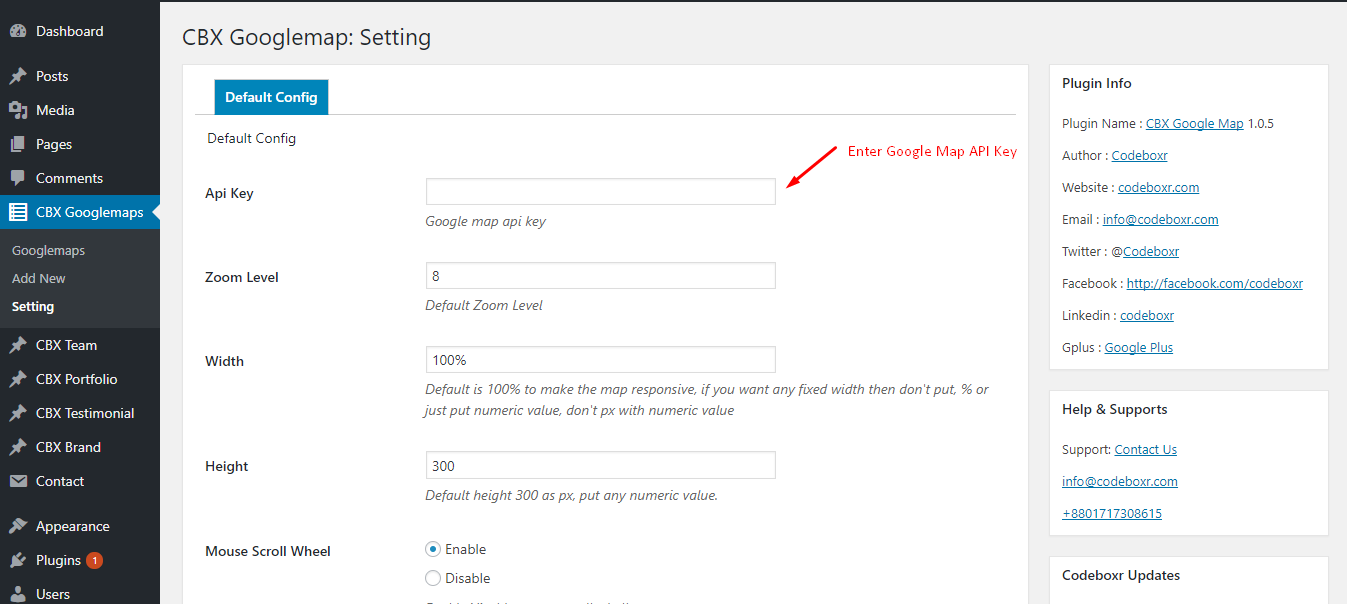The image size is (1347, 604).
Task: Select the Disable mouse scroll wheel option
Action: click(x=433, y=578)
